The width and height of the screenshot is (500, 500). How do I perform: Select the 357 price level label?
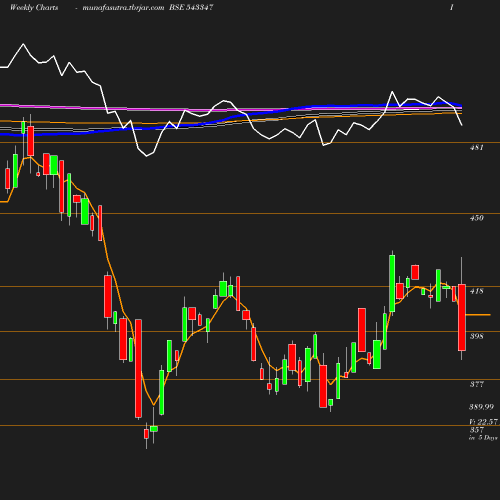(477, 430)
